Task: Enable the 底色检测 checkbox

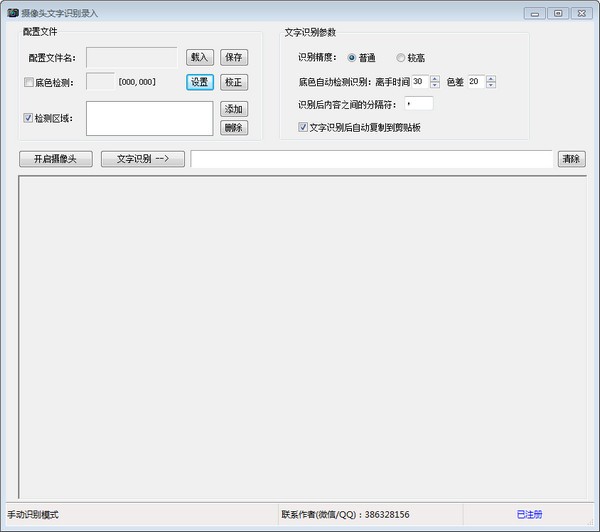Action: 28,82
